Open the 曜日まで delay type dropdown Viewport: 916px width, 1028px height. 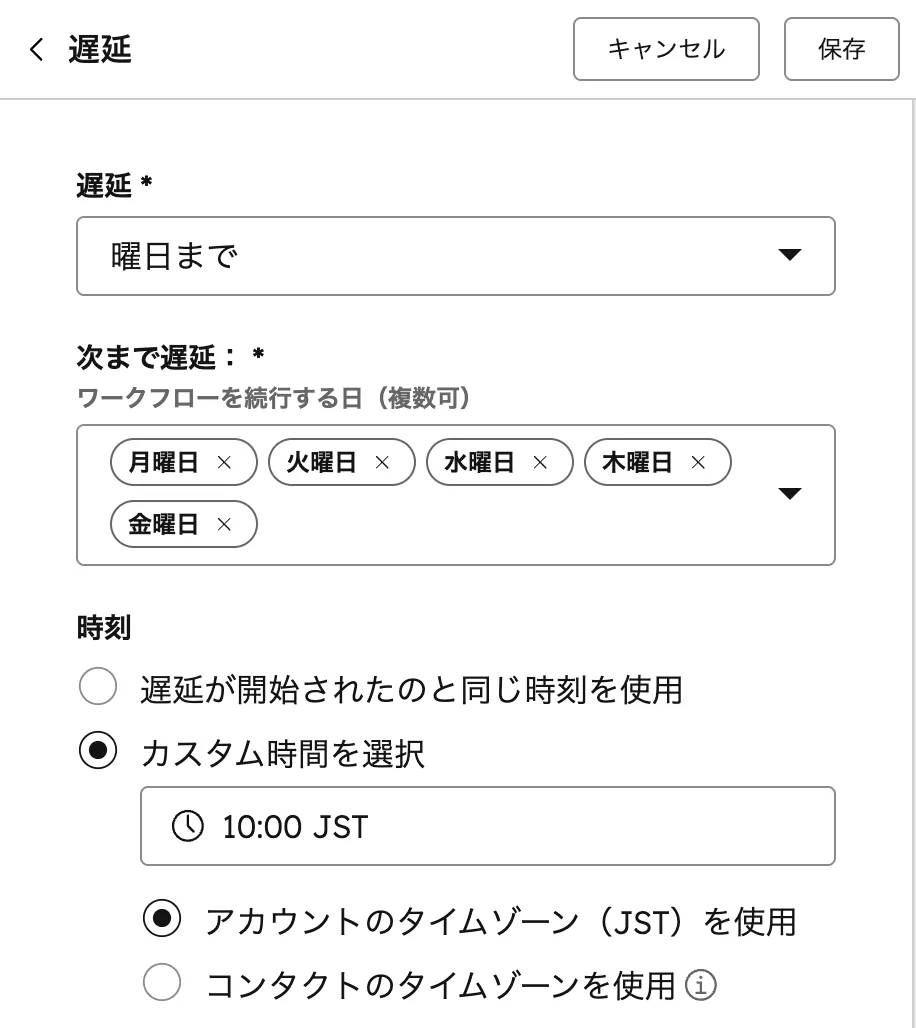coord(455,256)
